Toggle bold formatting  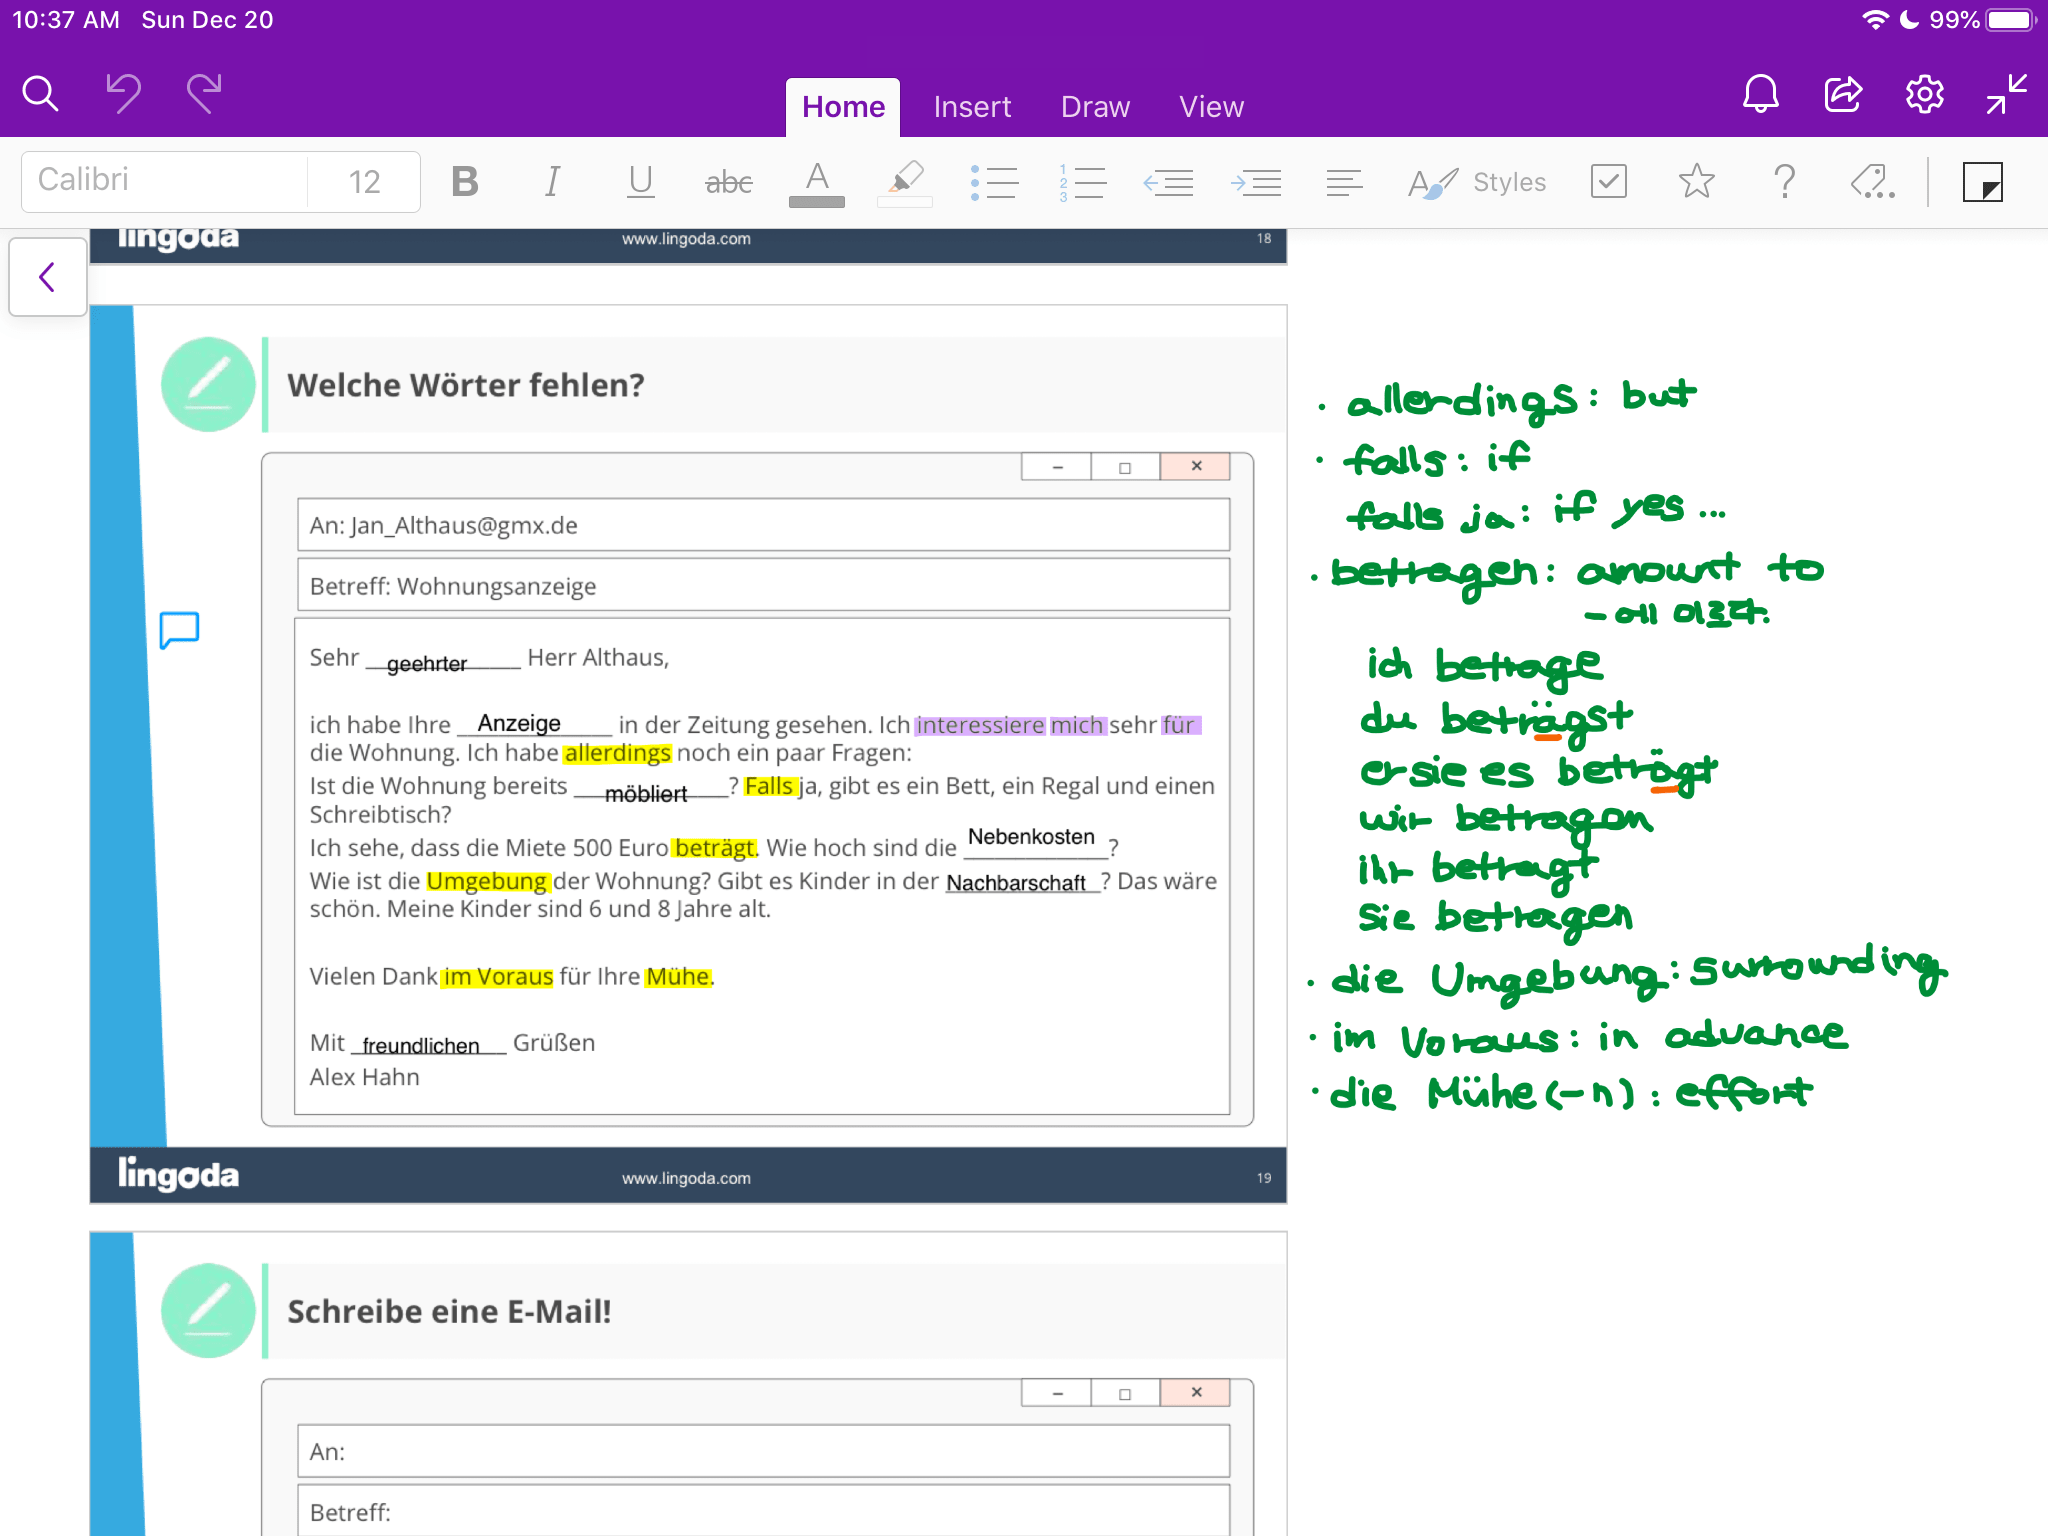pyautogui.click(x=464, y=182)
